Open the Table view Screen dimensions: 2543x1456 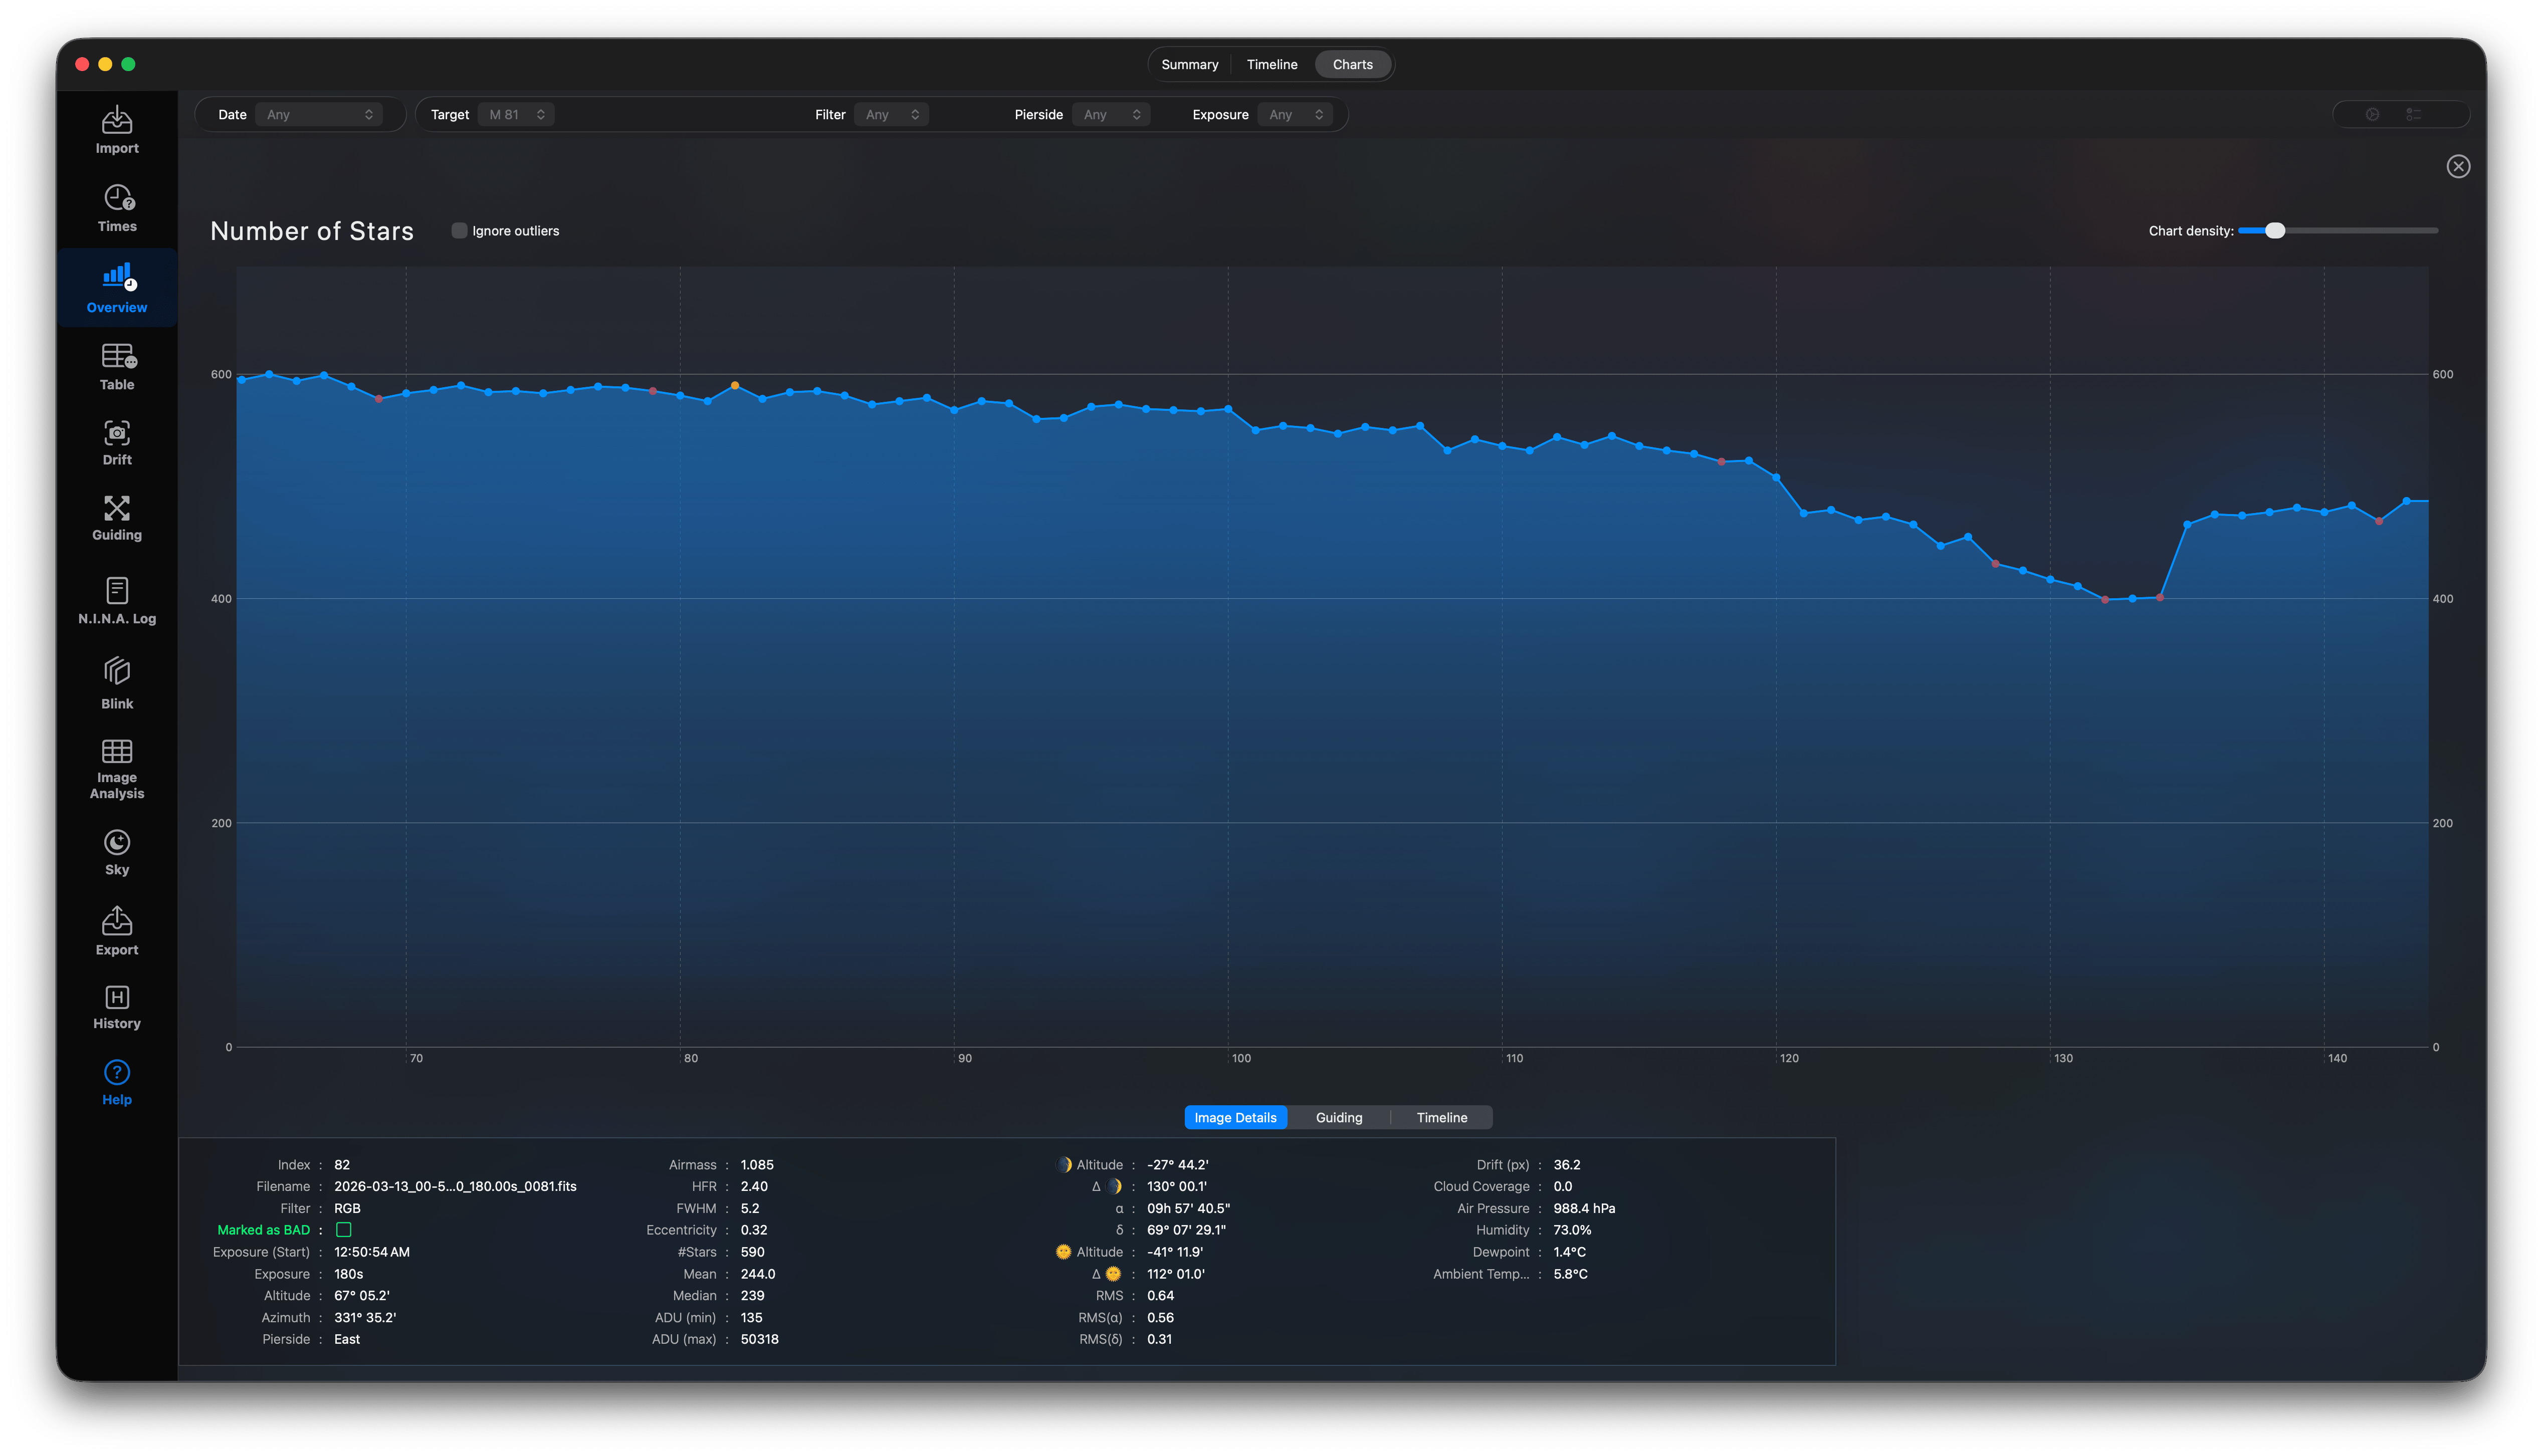click(117, 367)
